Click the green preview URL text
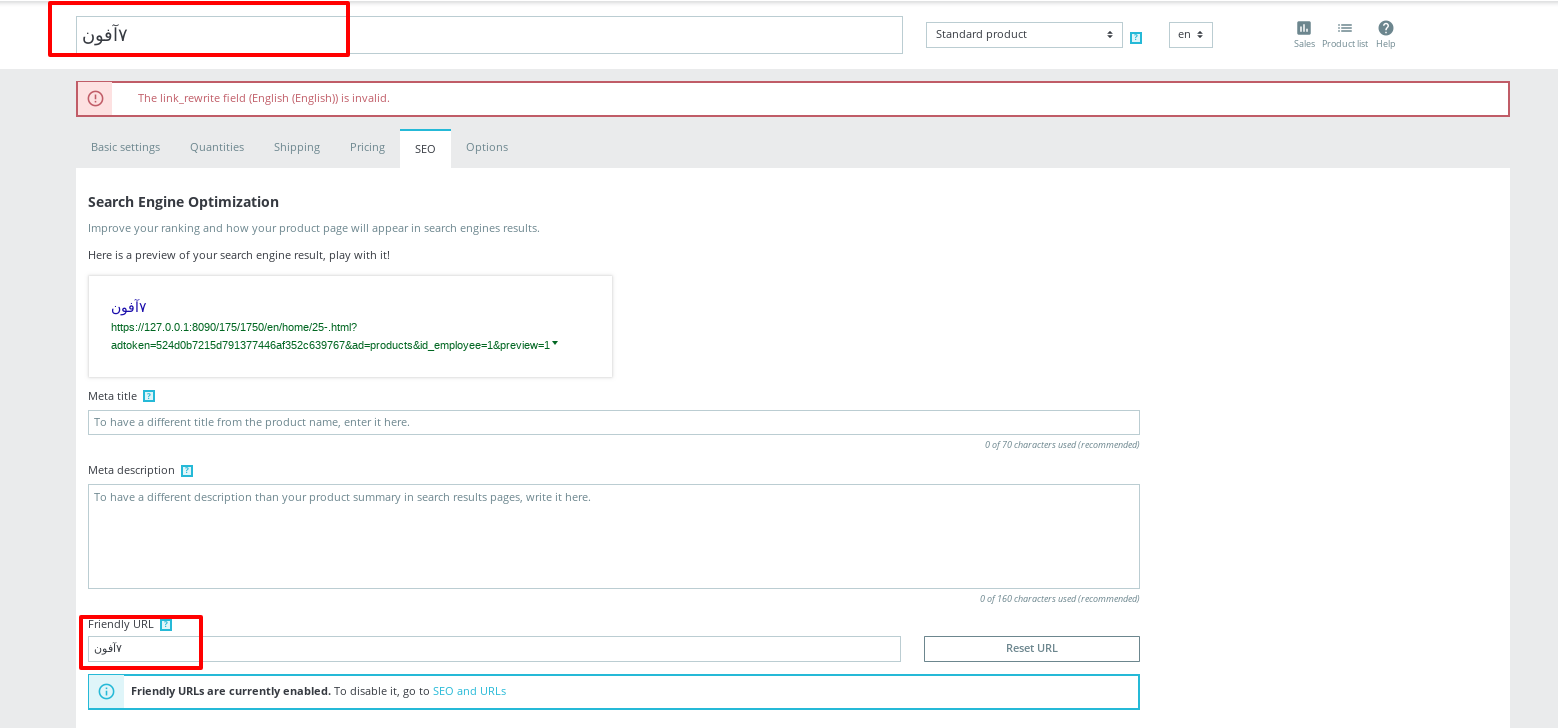1558x728 pixels. pos(331,336)
